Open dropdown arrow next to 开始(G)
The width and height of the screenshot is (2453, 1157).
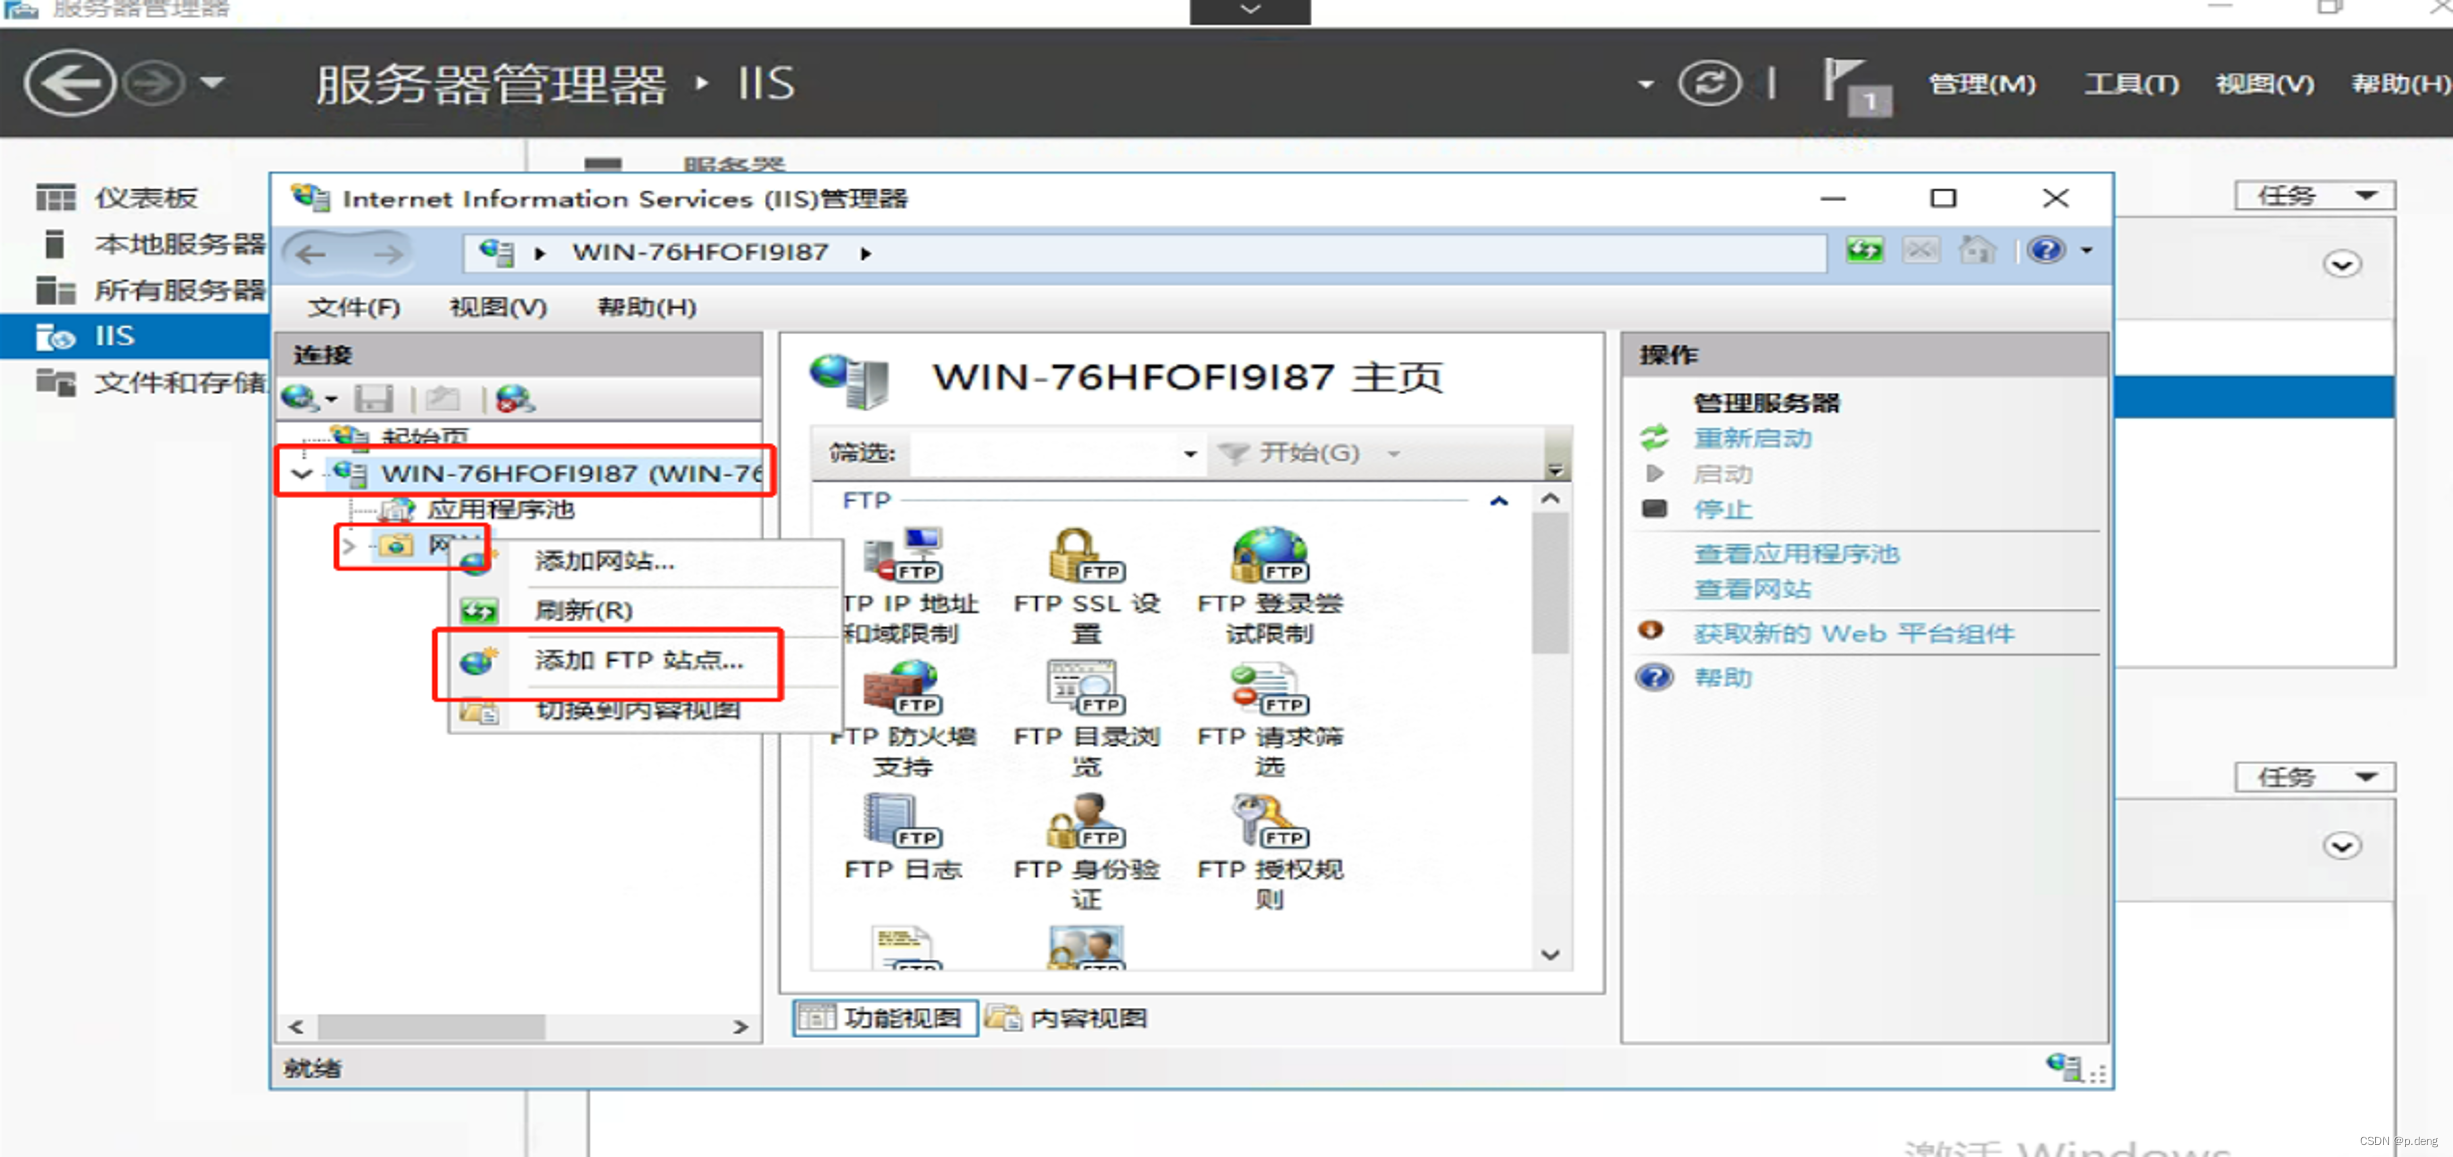(1393, 454)
